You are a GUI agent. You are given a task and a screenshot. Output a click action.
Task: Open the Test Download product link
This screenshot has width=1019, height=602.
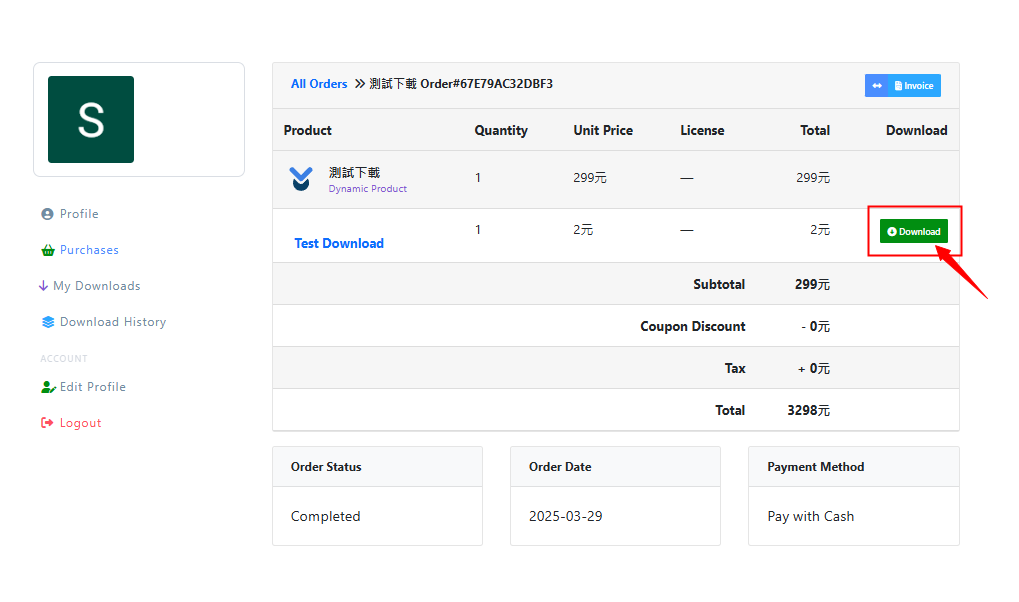[339, 243]
